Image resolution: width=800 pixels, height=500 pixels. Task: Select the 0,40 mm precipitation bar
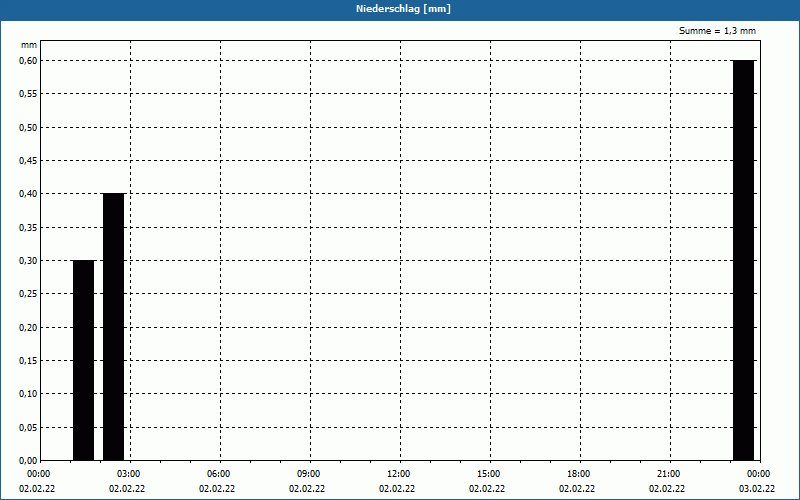pyautogui.click(x=113, y=327)
